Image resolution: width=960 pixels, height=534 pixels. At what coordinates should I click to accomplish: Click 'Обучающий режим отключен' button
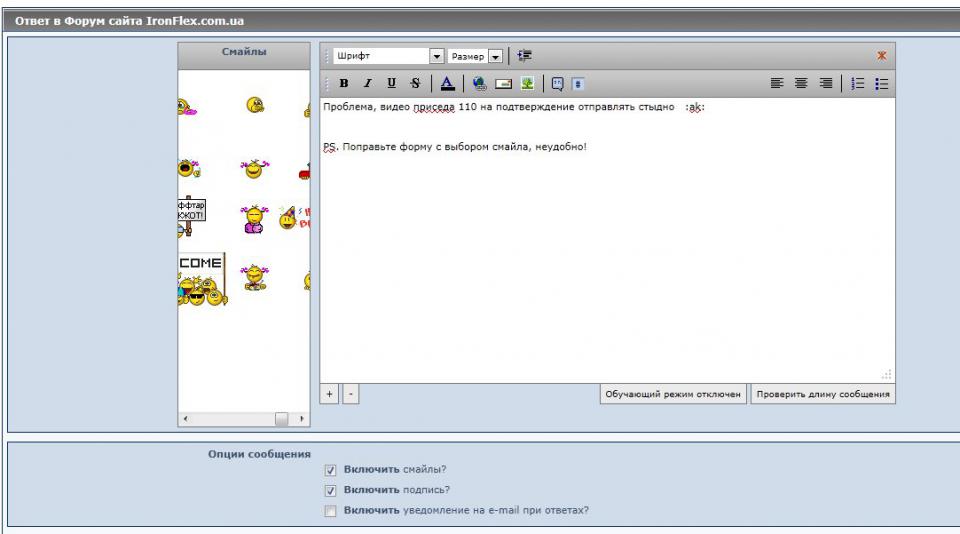pos(673,394)
